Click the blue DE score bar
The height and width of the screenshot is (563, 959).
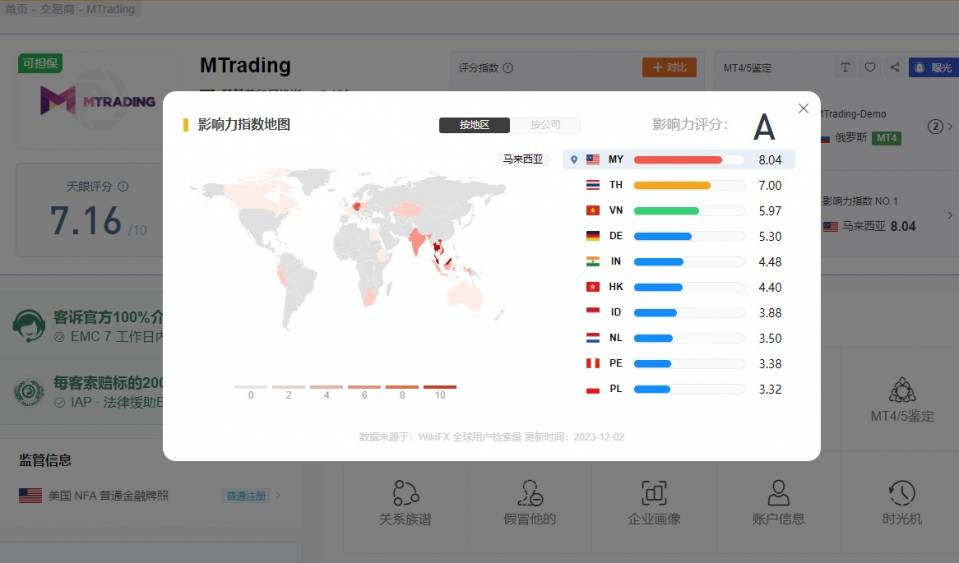click(x=662, y=237)
